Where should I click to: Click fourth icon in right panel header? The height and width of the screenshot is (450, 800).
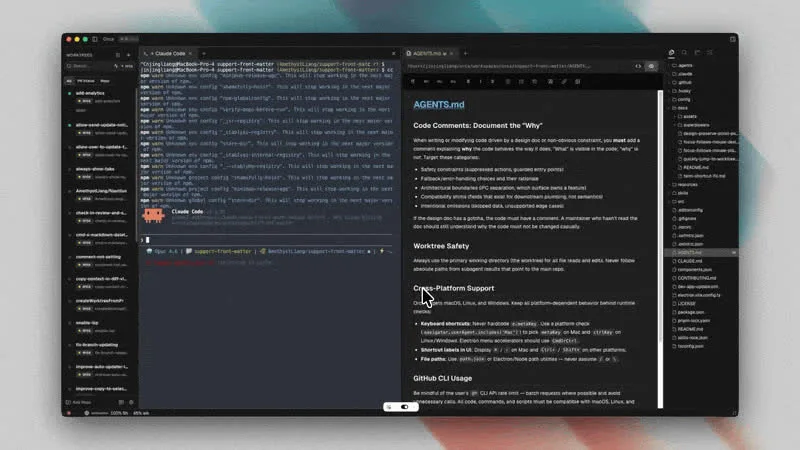click(x=710, y=53)
